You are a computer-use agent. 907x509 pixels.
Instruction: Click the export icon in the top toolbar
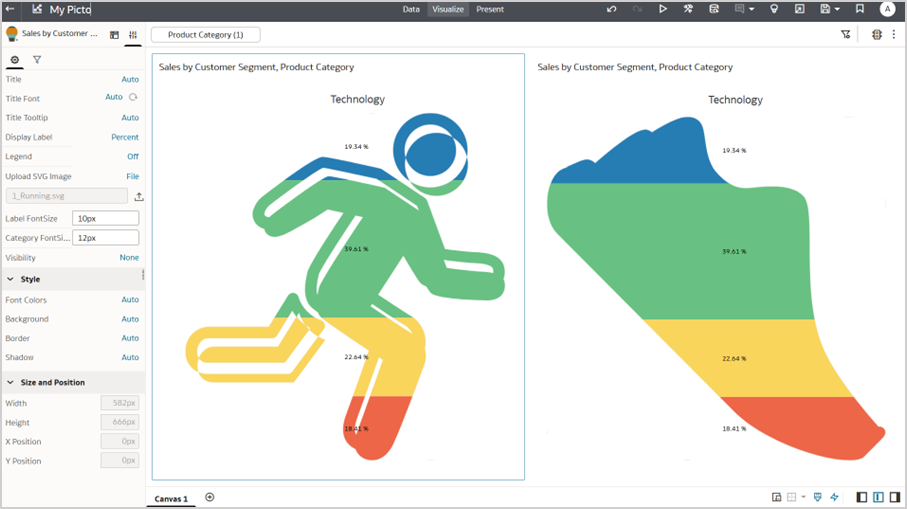point(799,9)
